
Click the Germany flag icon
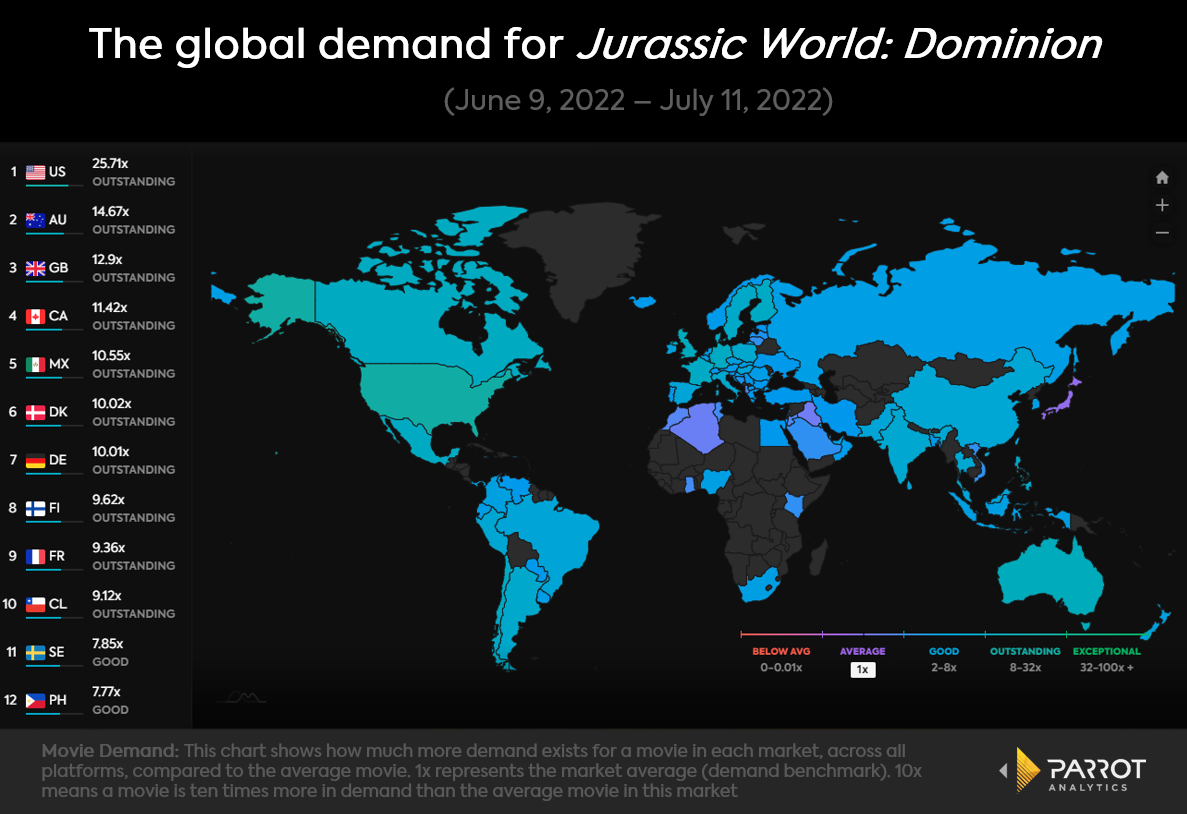[36, 460]
